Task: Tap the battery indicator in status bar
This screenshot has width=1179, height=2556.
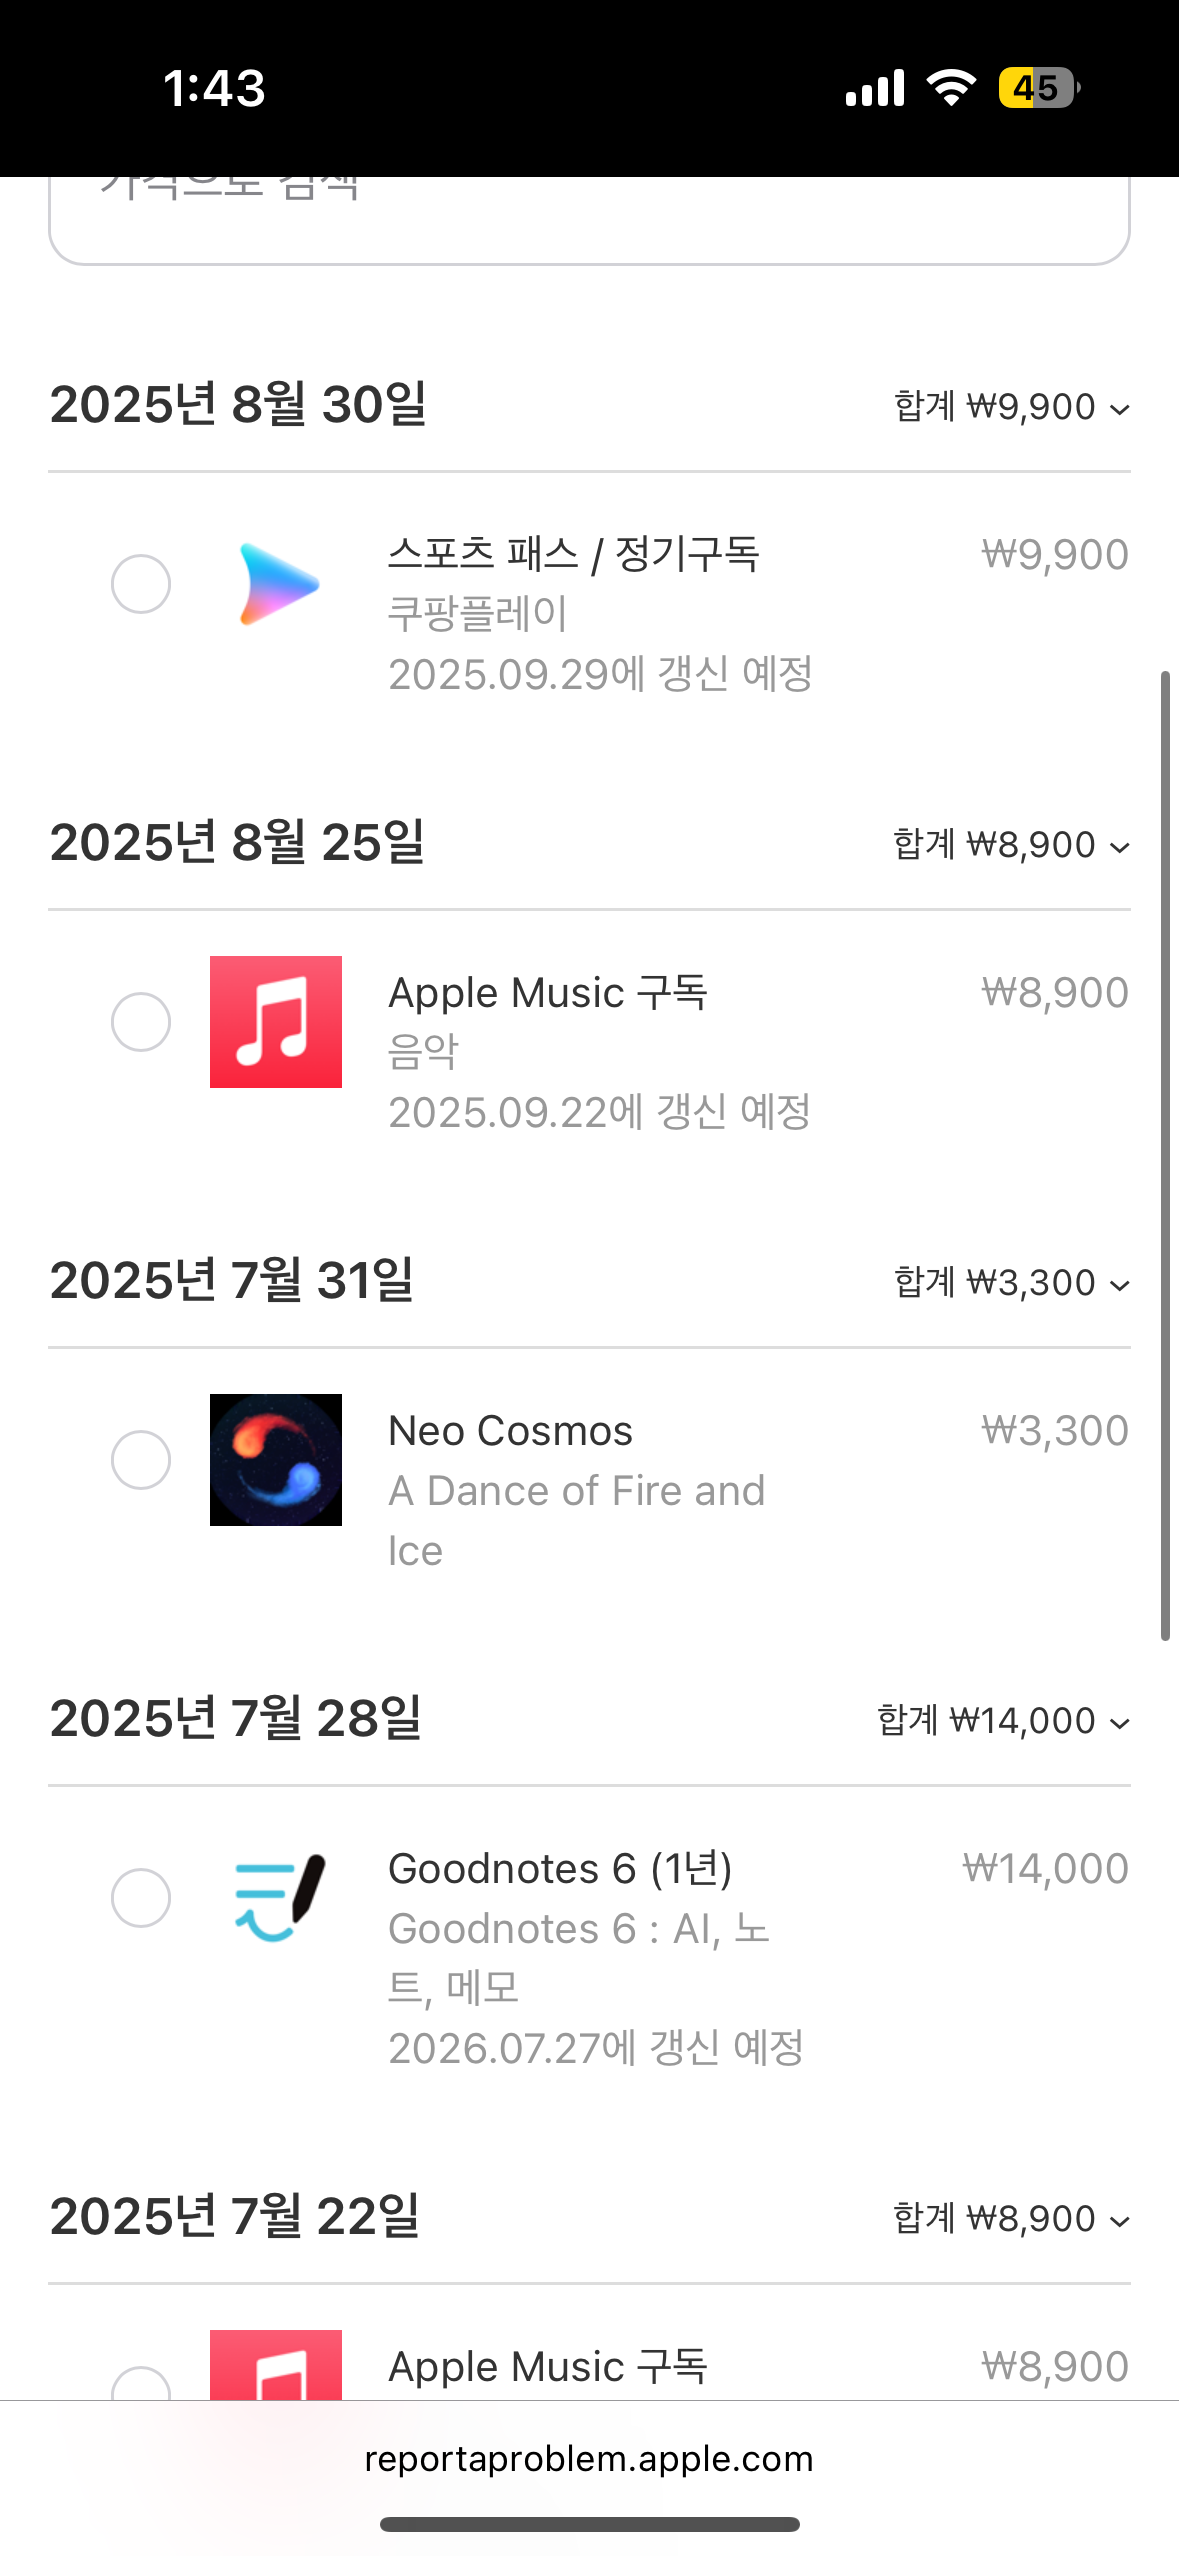Action: click(x=1039, y=88)
